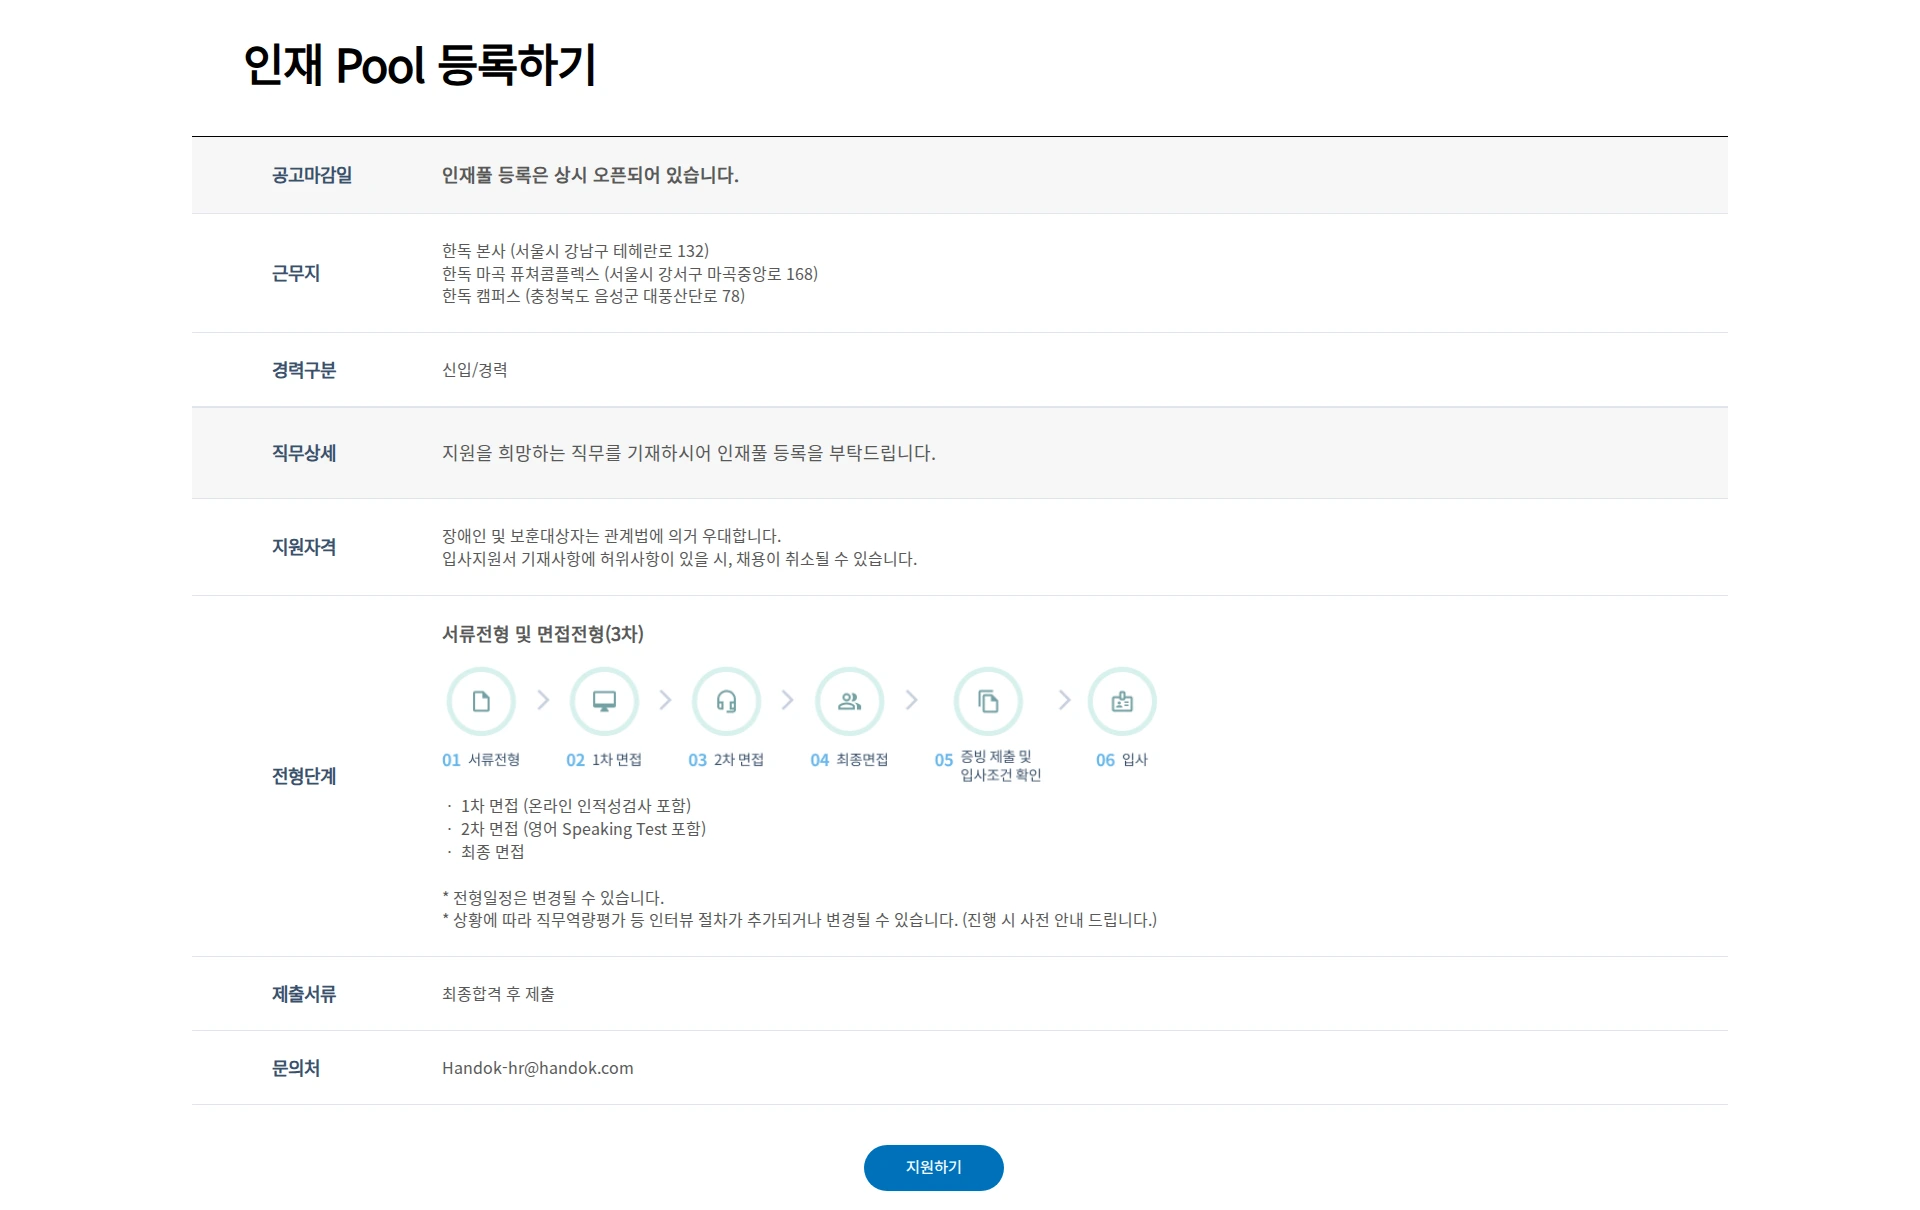This screenshot has width=1920, height=1210.
Task: Click the 2차 면접 headset icon
Action: 726,701
